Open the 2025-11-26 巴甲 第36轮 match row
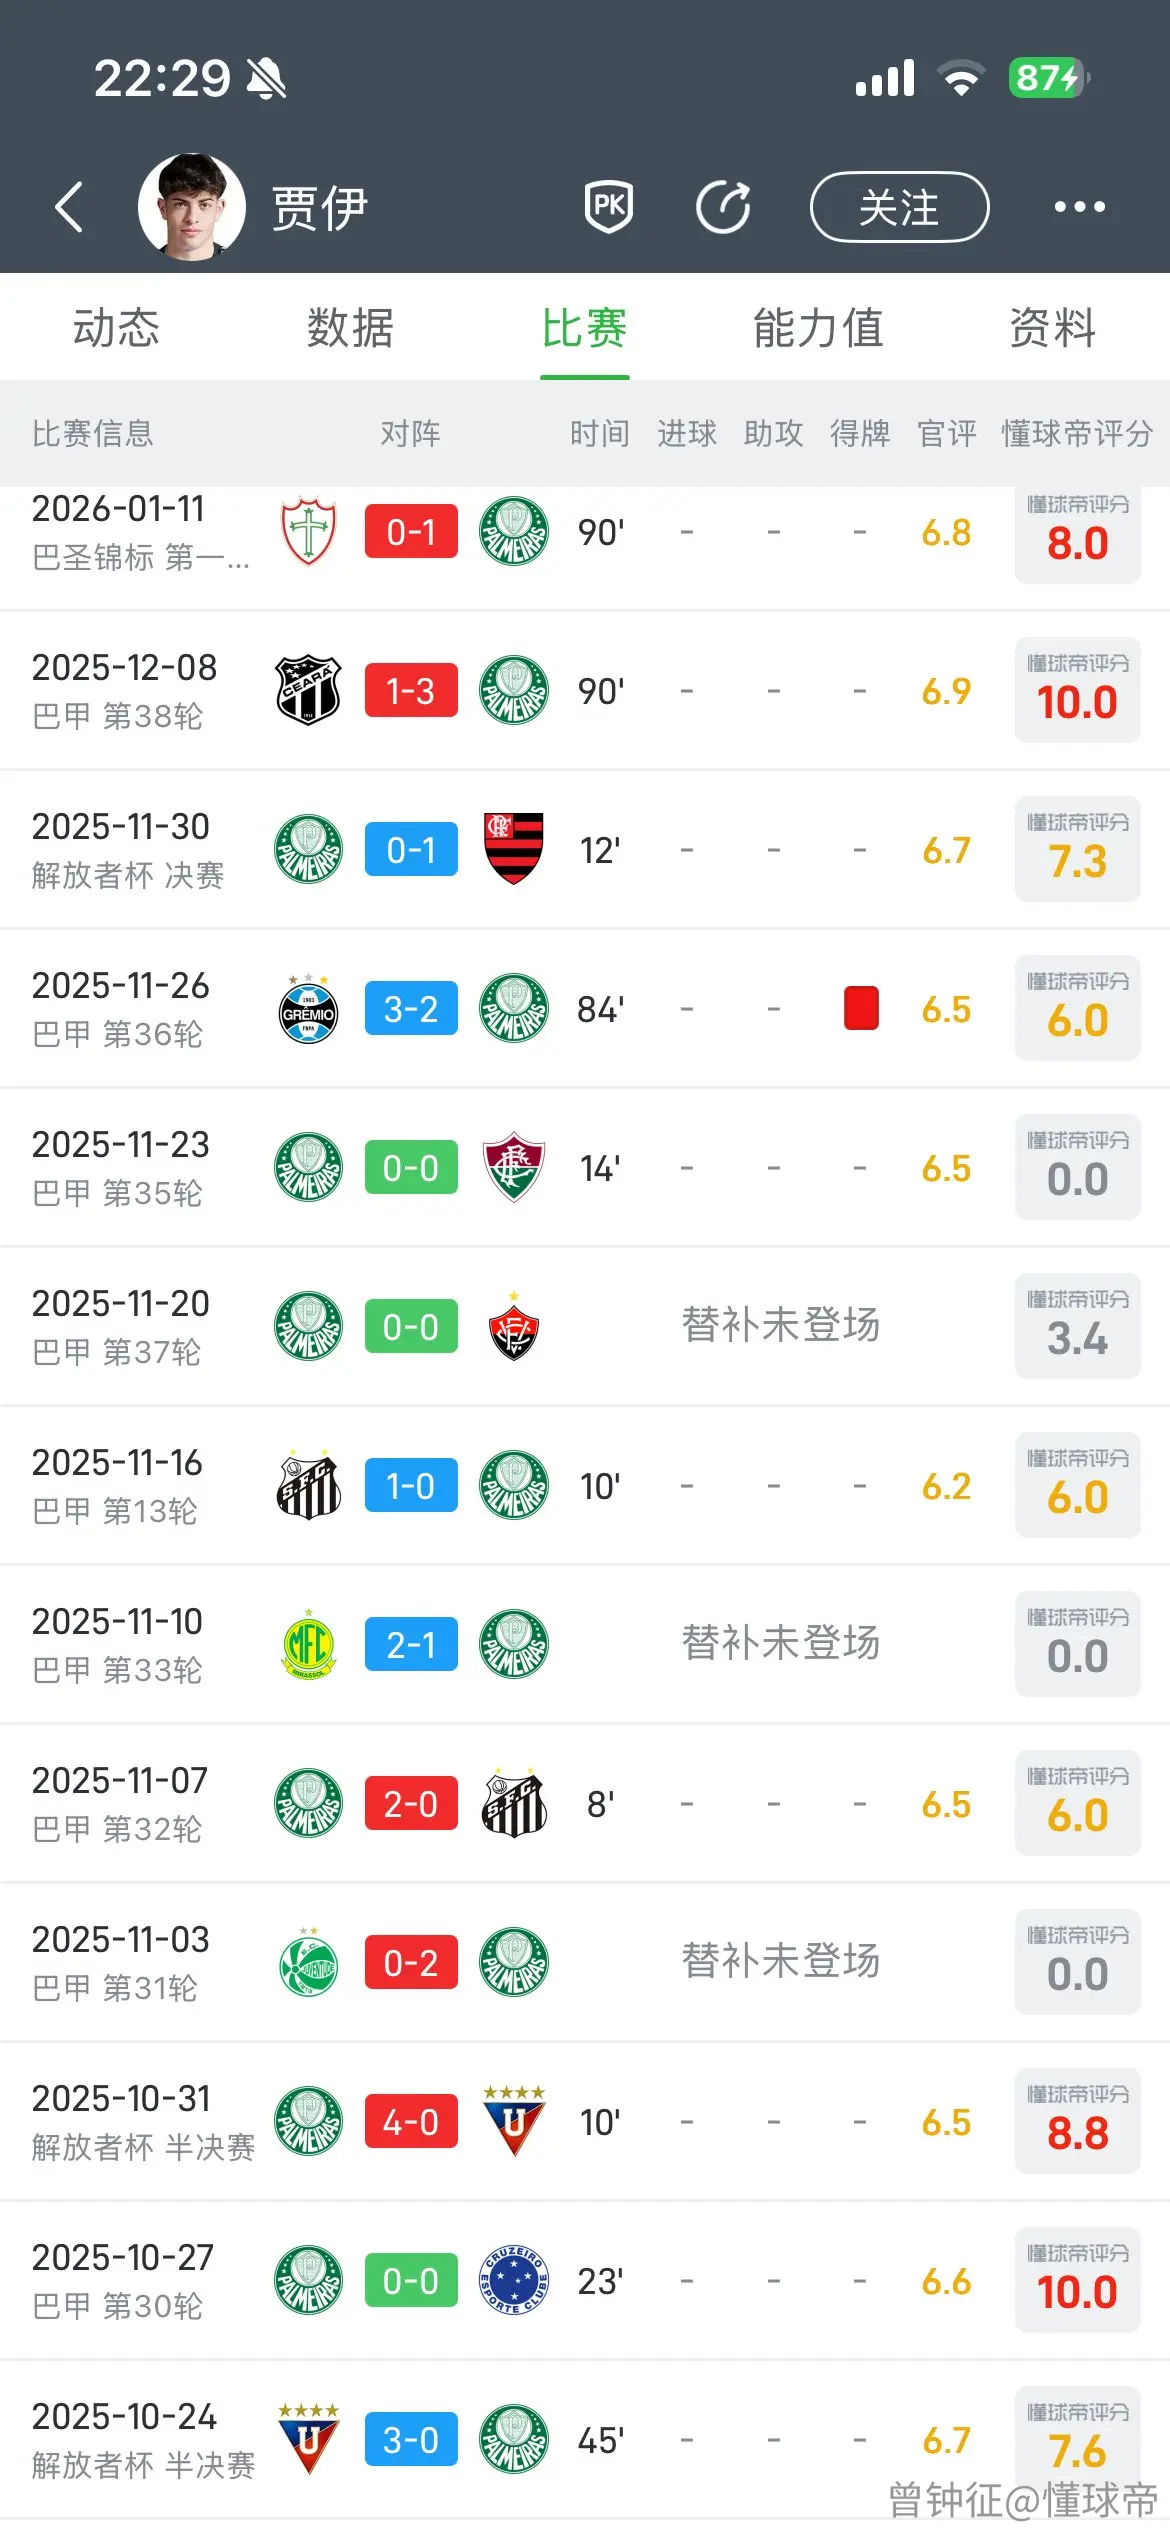 (x=585, y=1008)
